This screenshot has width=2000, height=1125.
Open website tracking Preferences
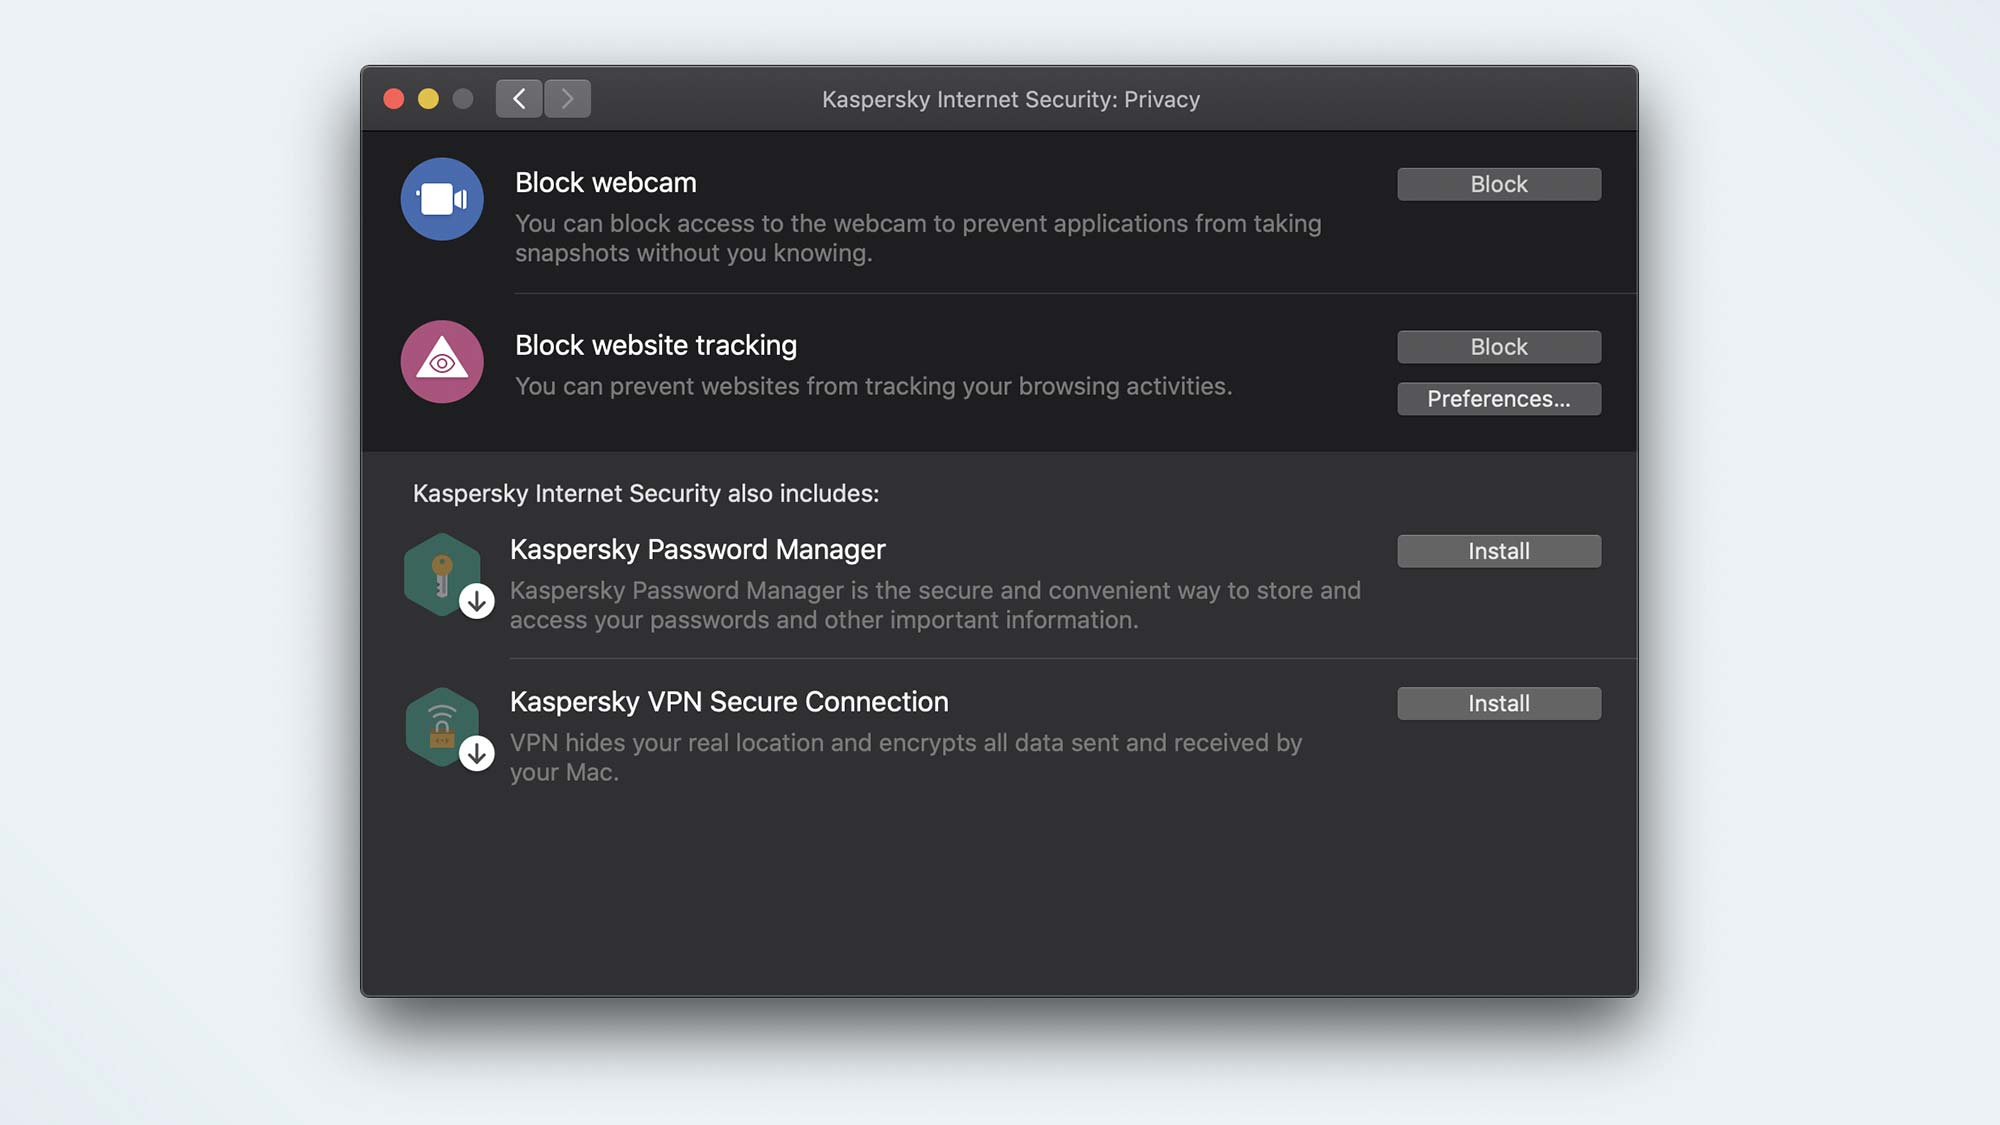1499,399
